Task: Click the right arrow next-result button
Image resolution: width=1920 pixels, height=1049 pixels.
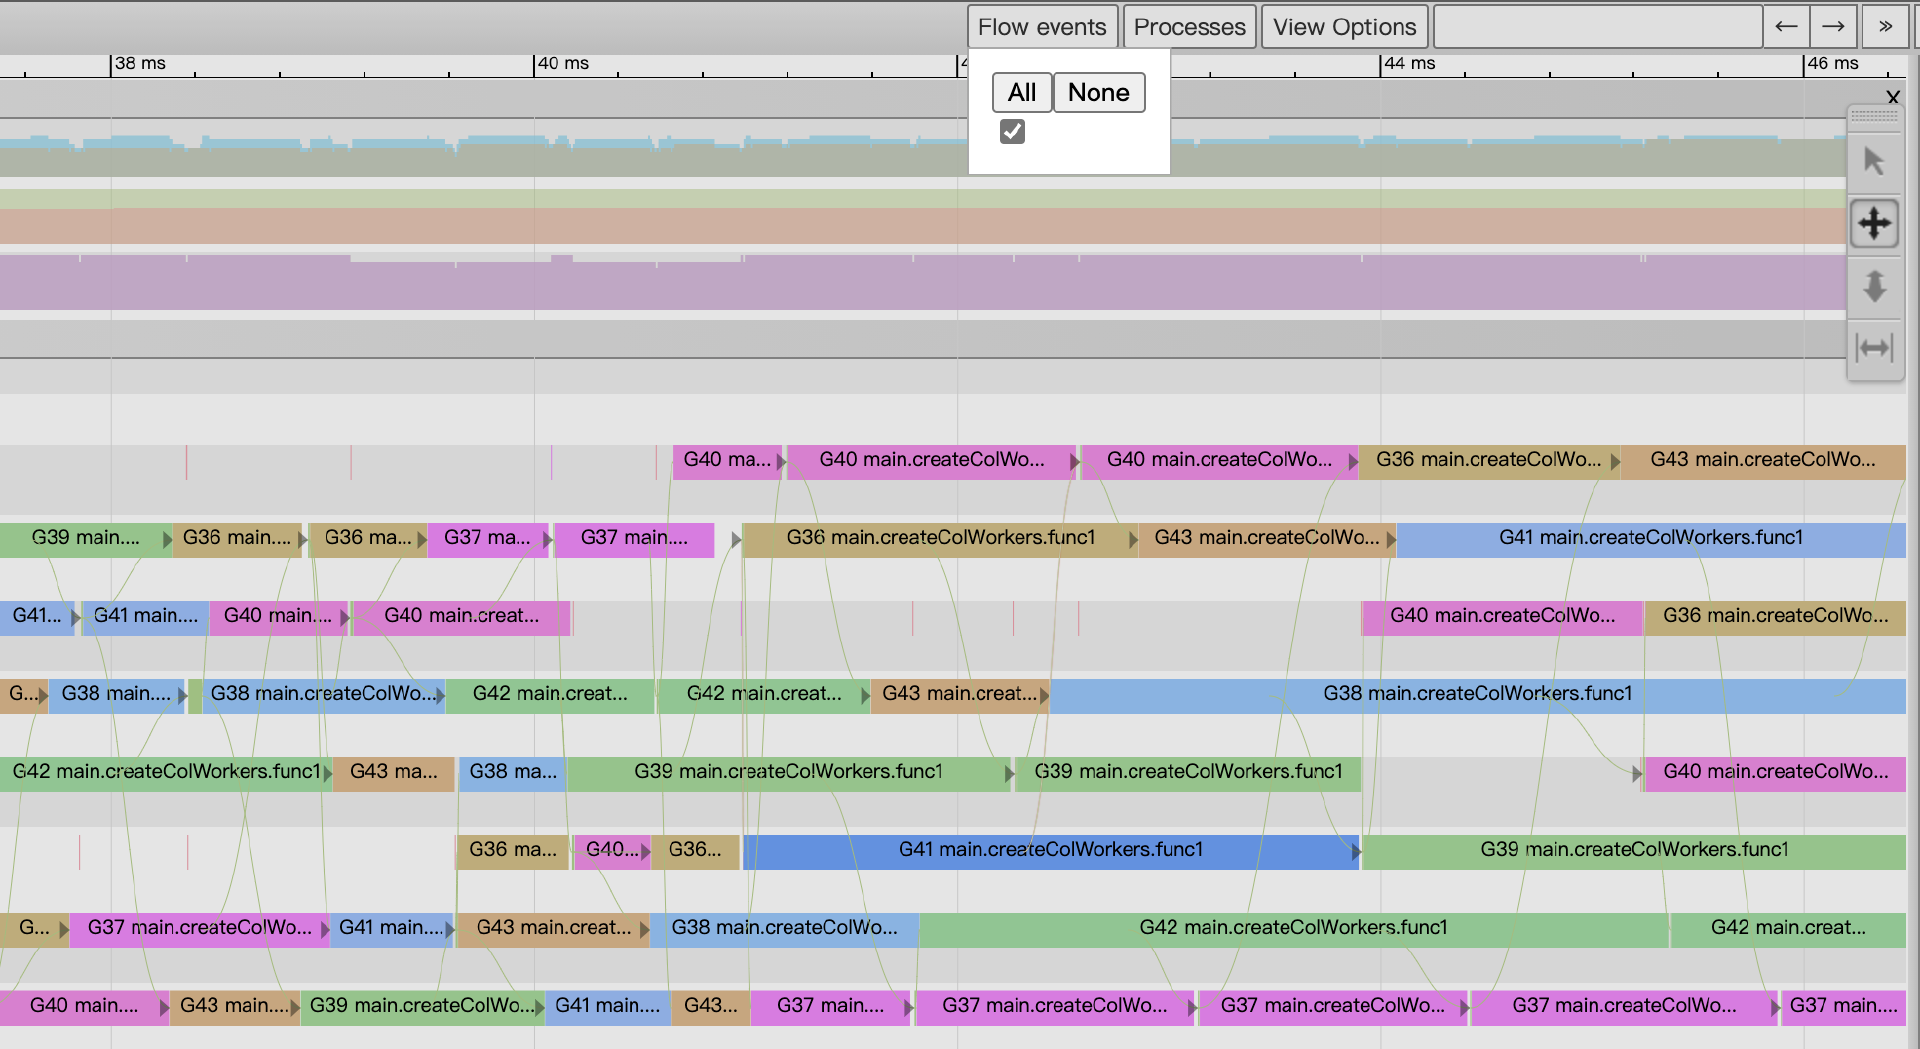Action: [1833, 27]
